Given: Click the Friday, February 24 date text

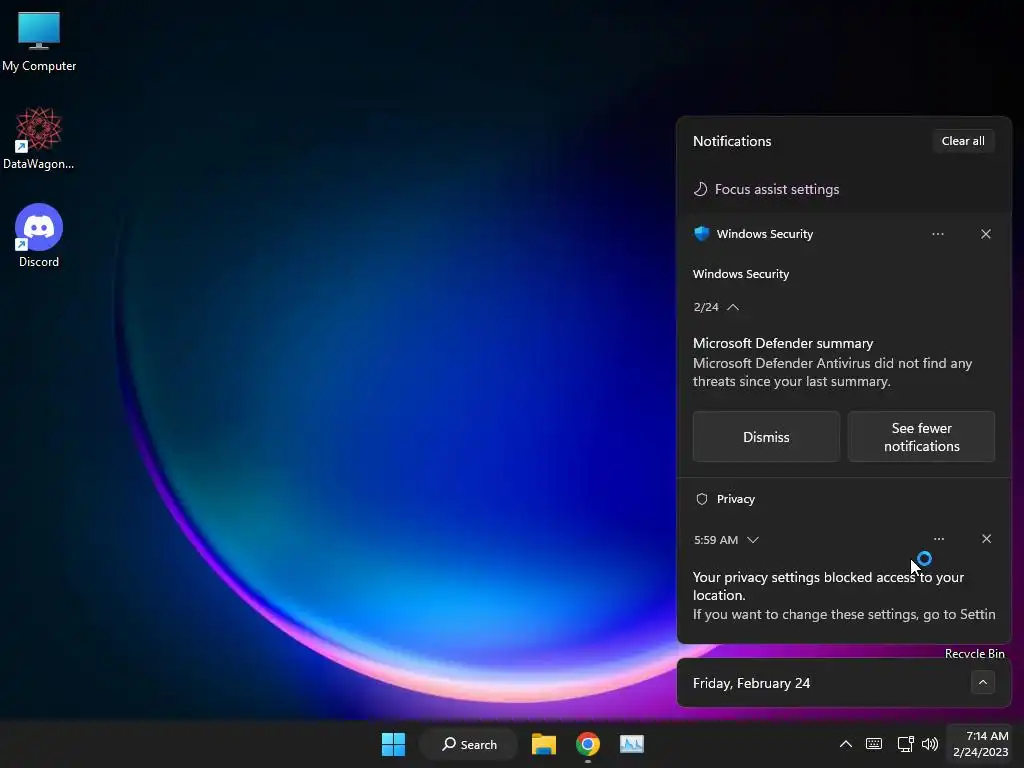Looking at the screenshot, I should pyautogui.click(x=751, y=683).
